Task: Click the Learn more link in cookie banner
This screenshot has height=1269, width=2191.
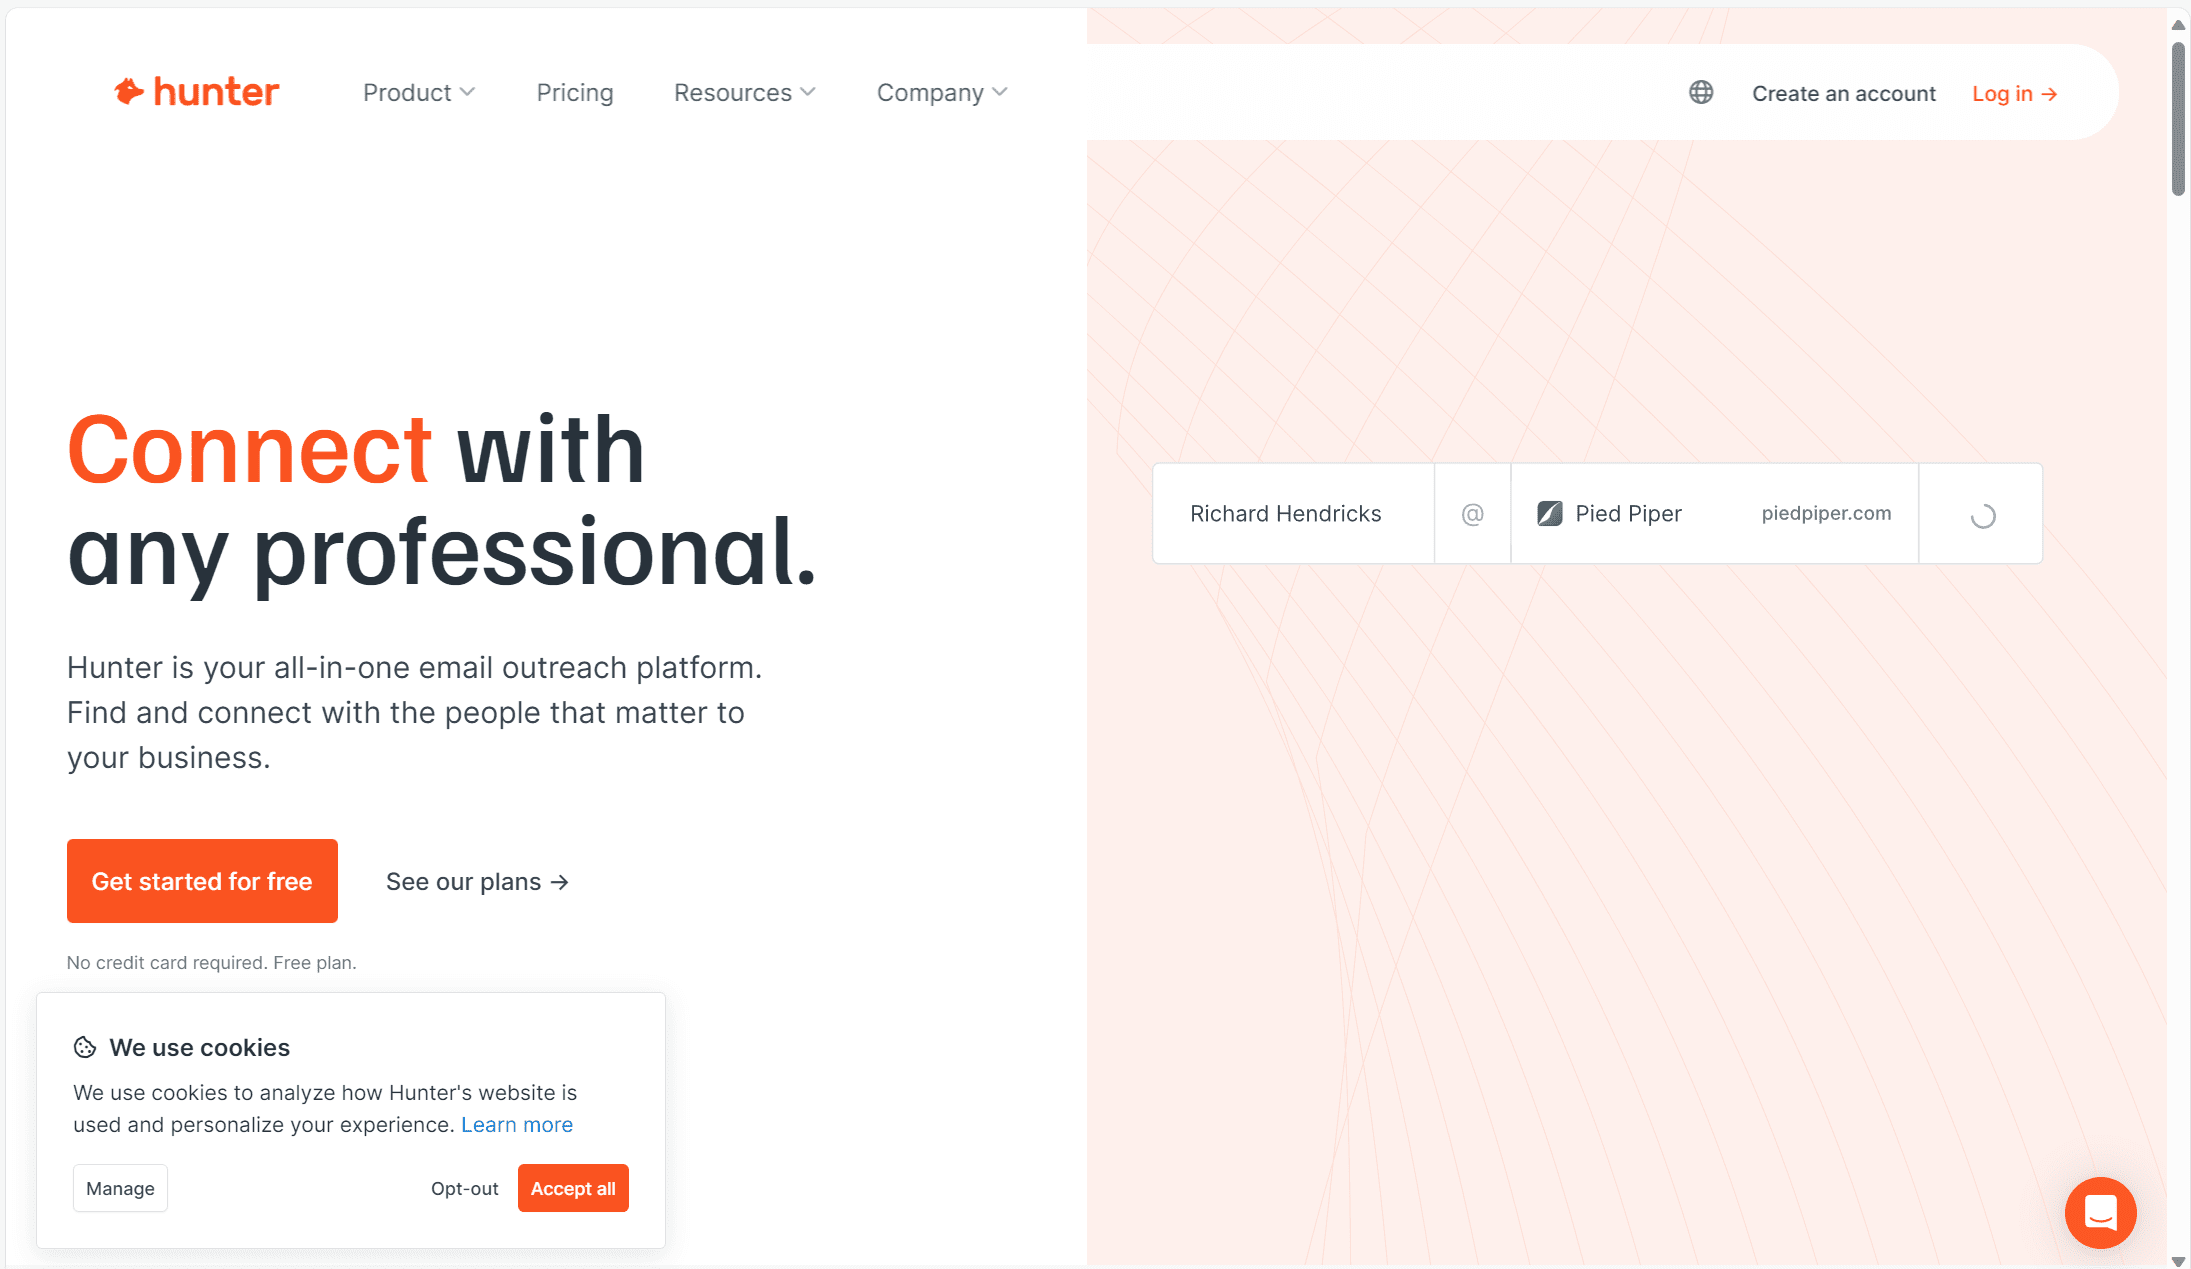Action: pos(516,1125)
